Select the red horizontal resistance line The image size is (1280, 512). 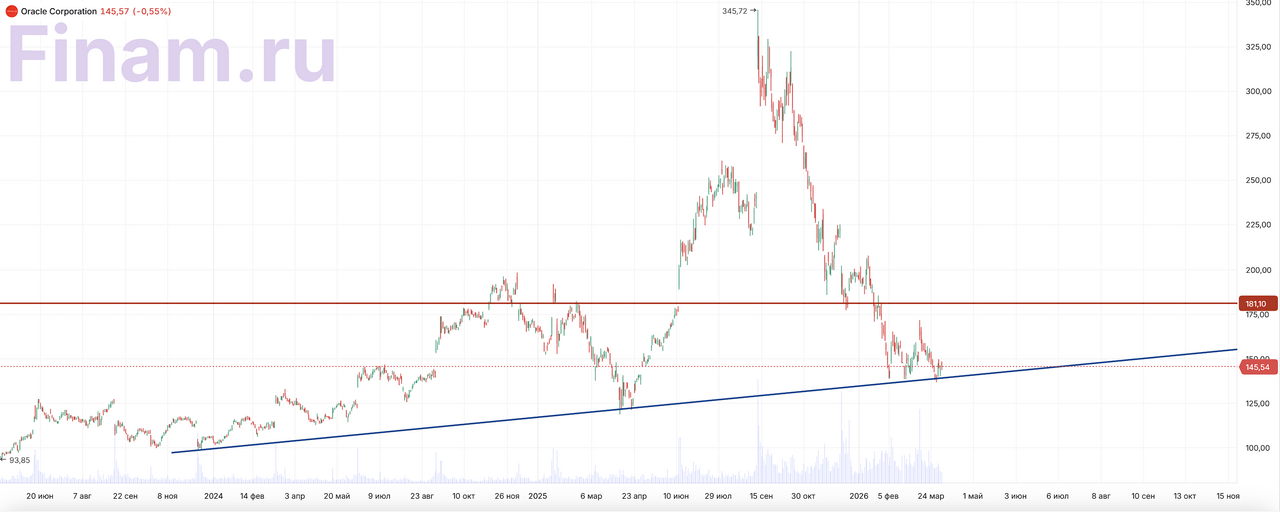(300, 303)
